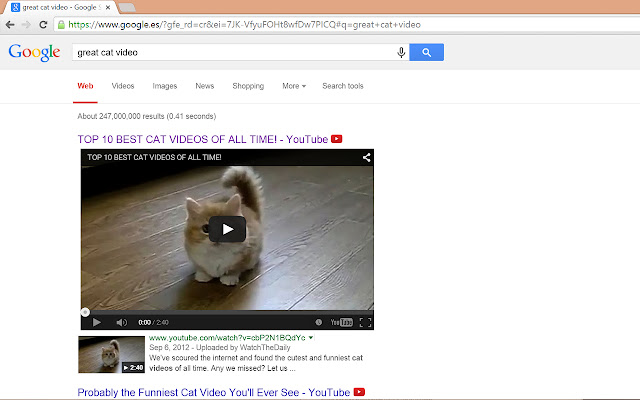Image resolution: width=640 pixels, height=400 pixels.
Task: Click the video progress bar scrubber handle
Action: (x=85, y=312)
